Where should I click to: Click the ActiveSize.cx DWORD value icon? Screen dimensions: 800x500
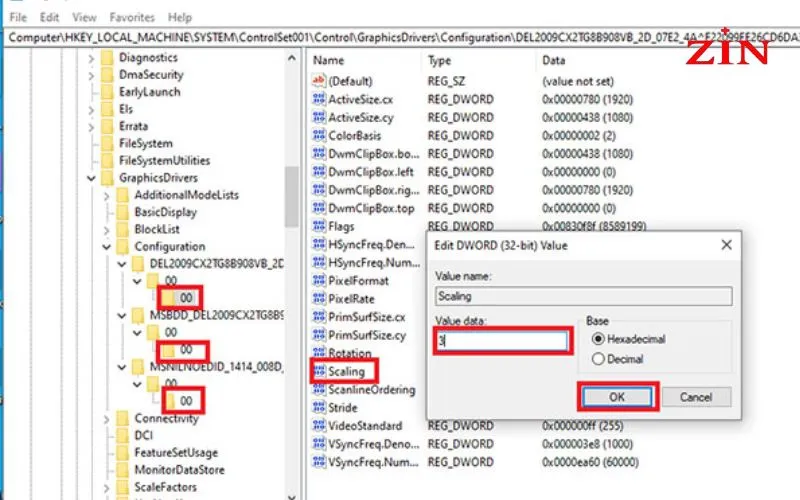click(319, 99)
